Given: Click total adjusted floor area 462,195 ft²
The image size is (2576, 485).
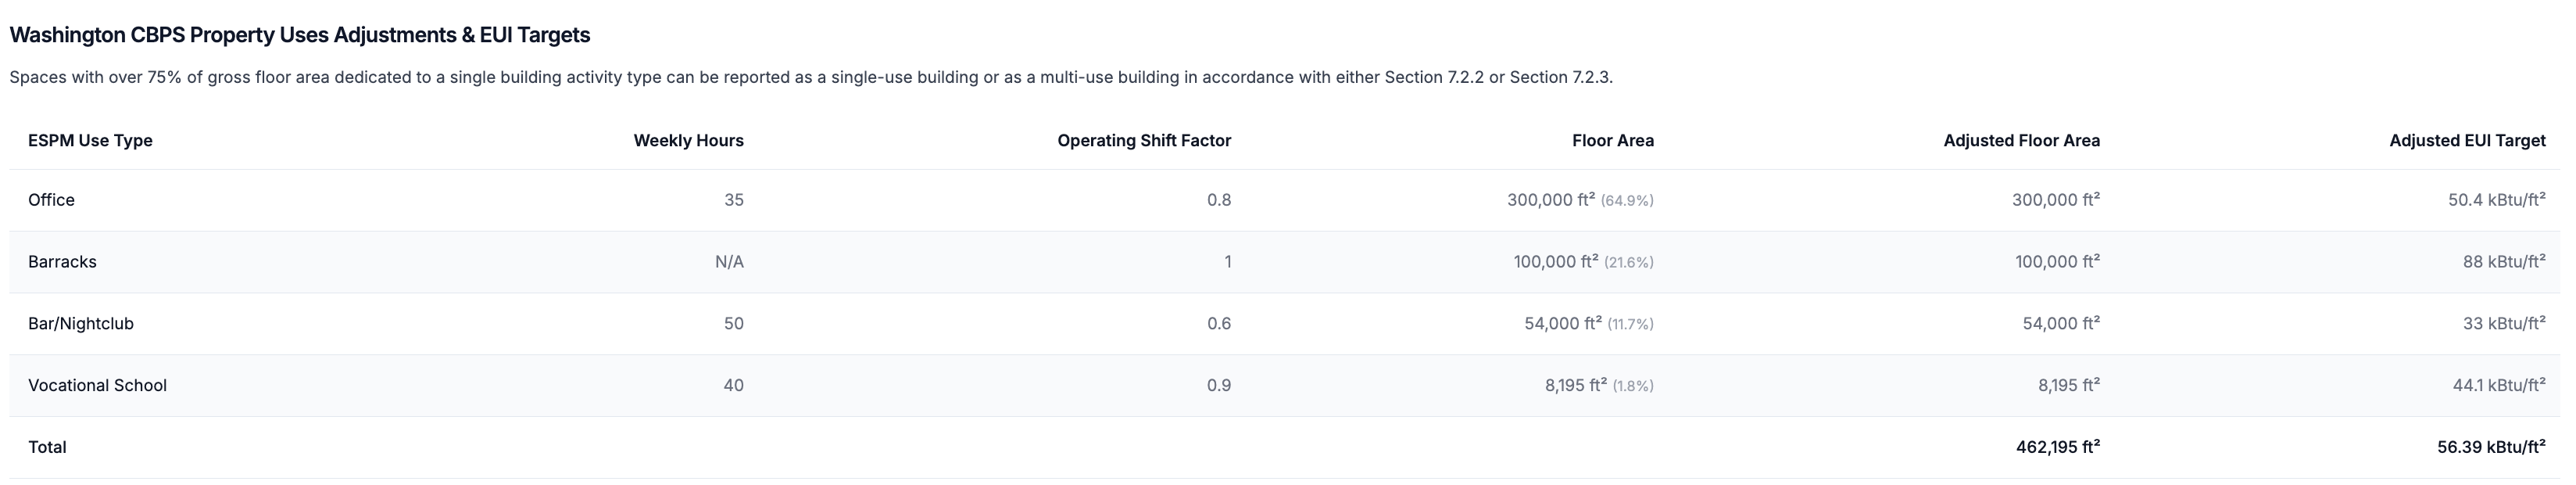Looking at the screenshot, I should (x=2058, y=447).
